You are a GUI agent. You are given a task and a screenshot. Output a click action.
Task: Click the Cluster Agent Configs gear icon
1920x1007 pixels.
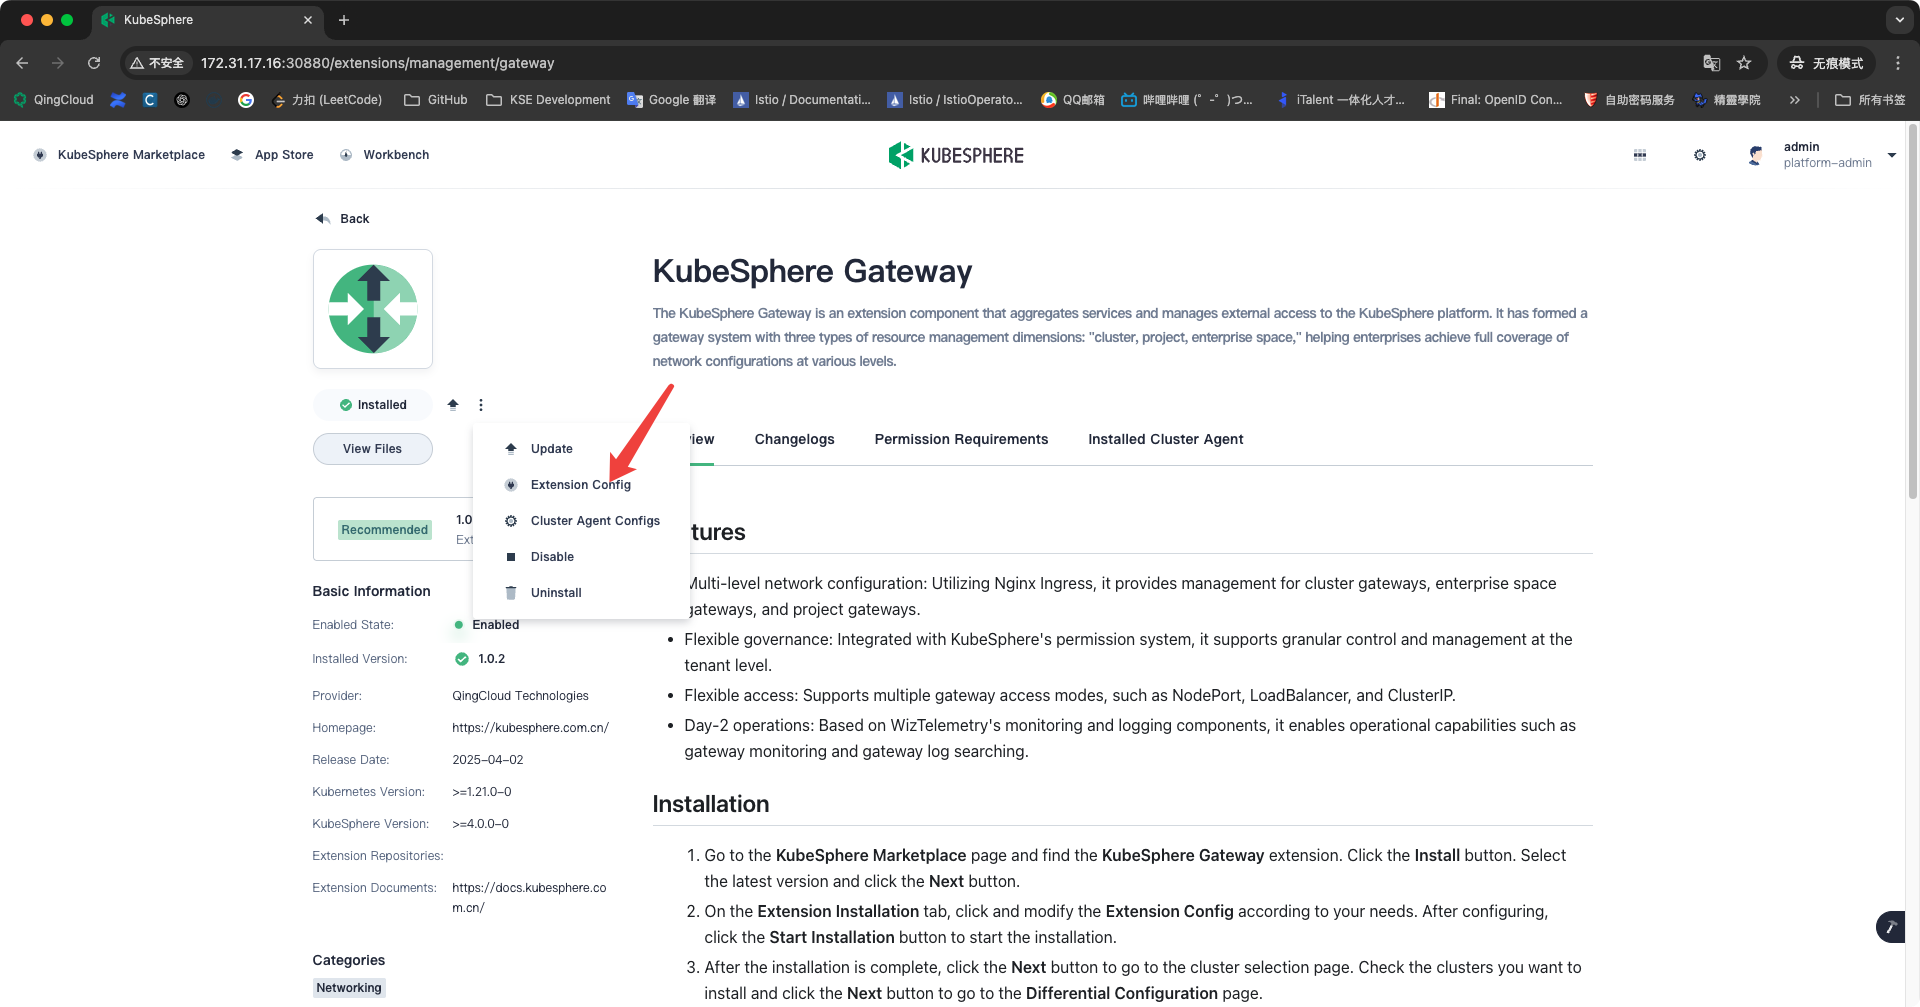click(x=511, y=521)
